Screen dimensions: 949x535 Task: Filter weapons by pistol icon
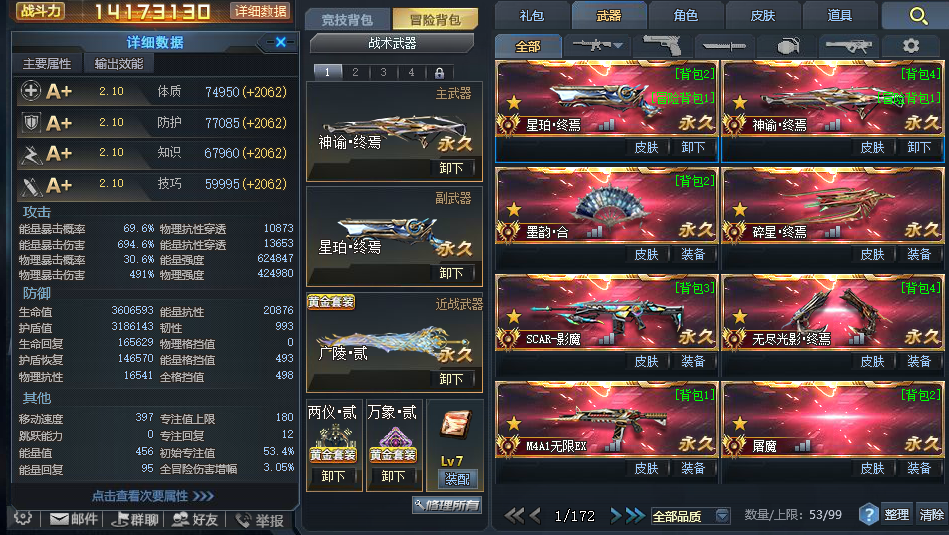coord(662,45)
